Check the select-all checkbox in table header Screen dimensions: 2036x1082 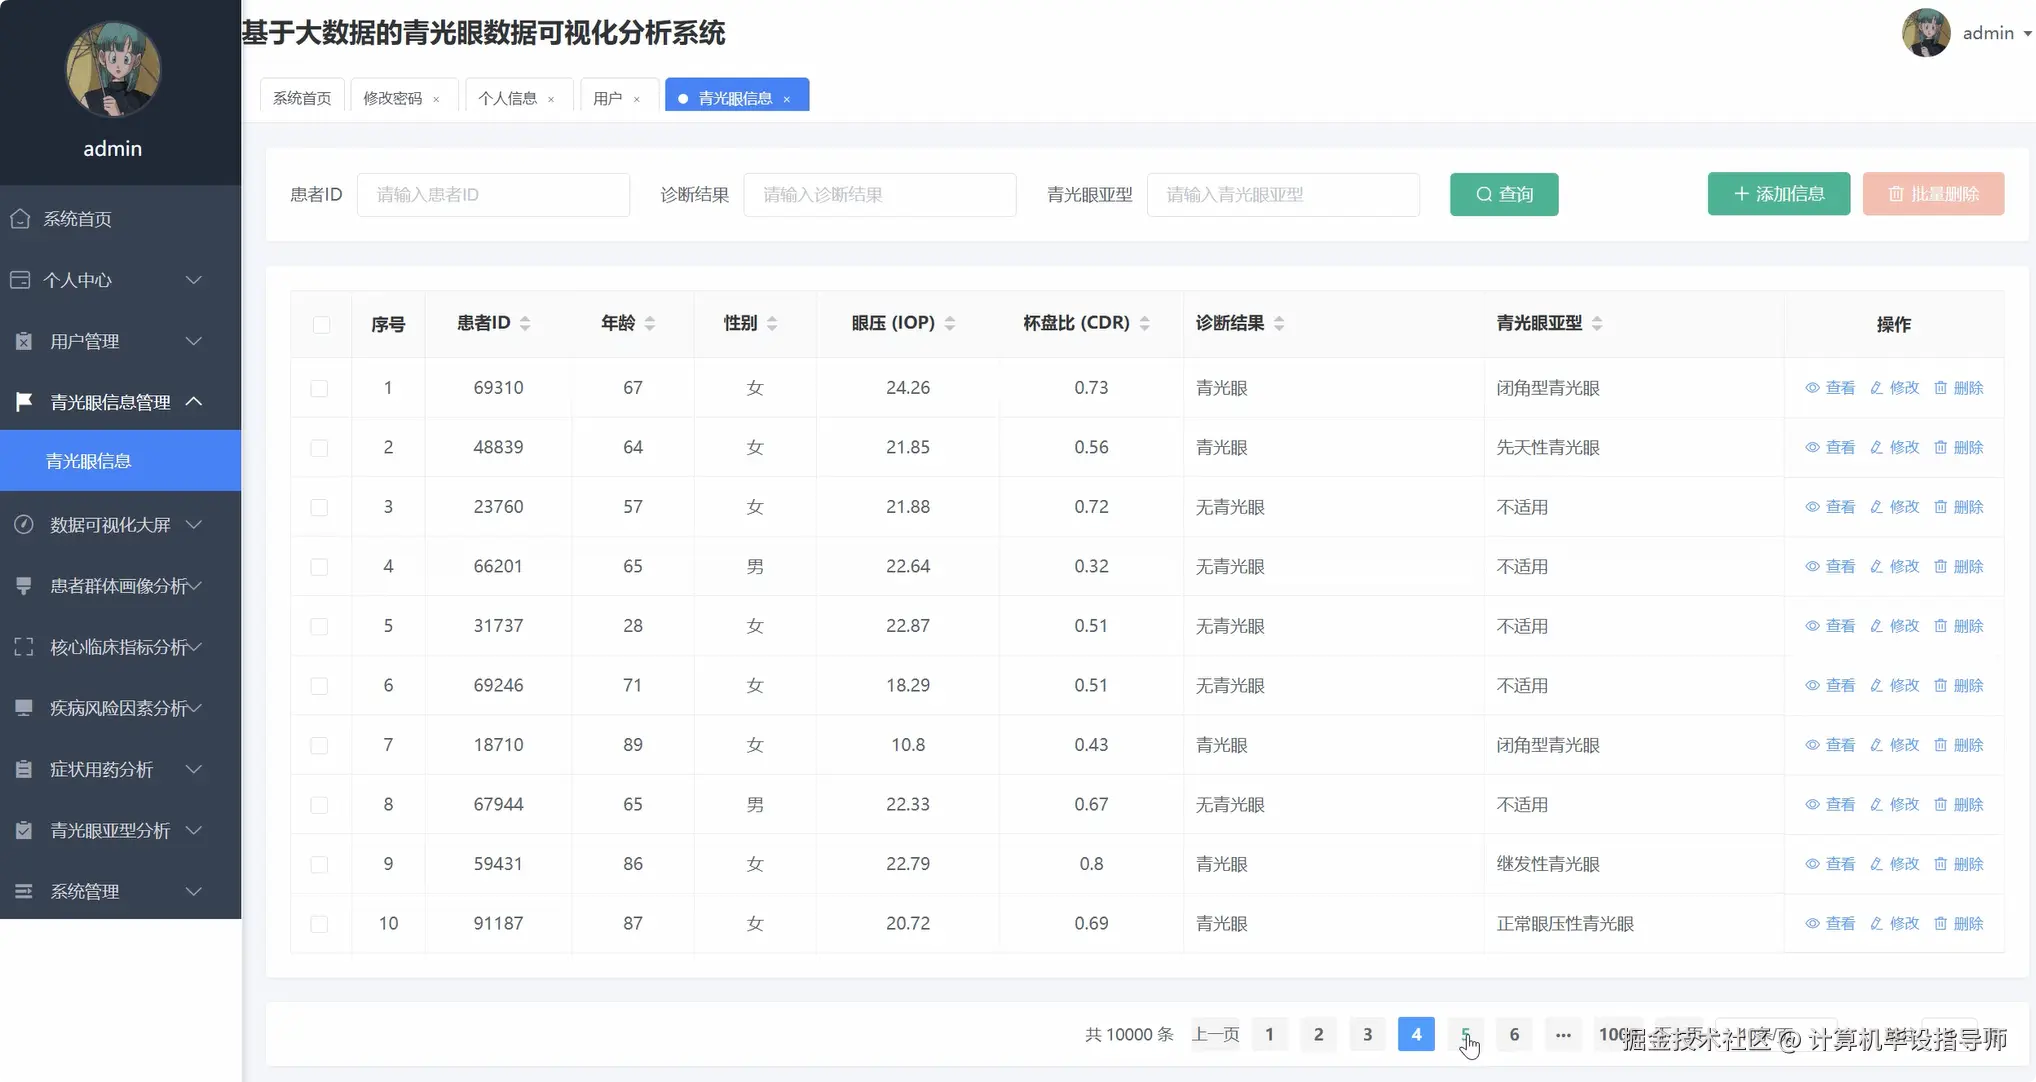pos(321,324)
